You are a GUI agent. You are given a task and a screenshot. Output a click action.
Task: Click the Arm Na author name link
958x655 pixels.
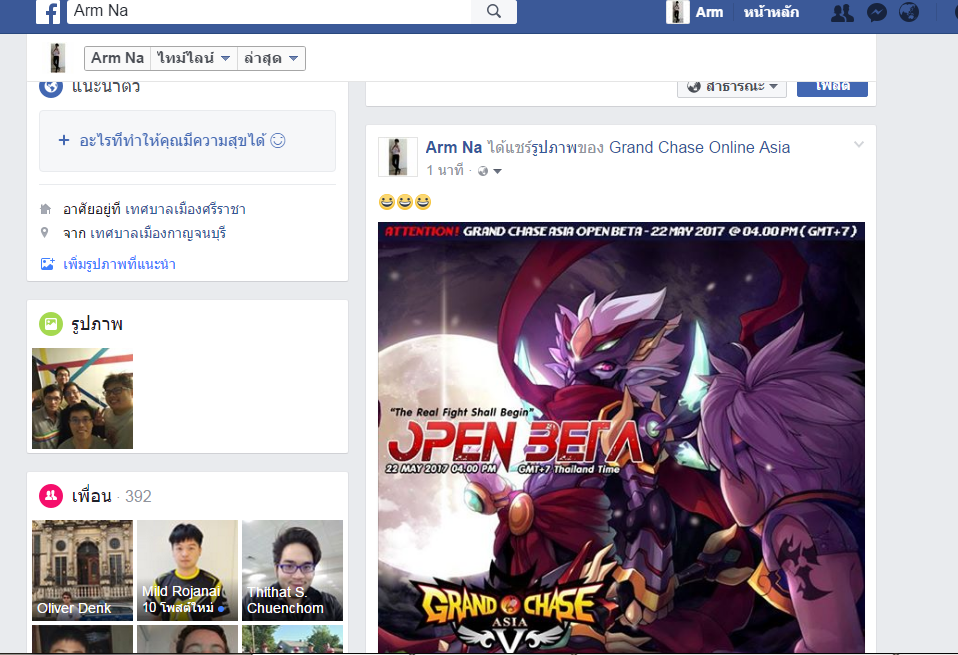tap(454, 147)
